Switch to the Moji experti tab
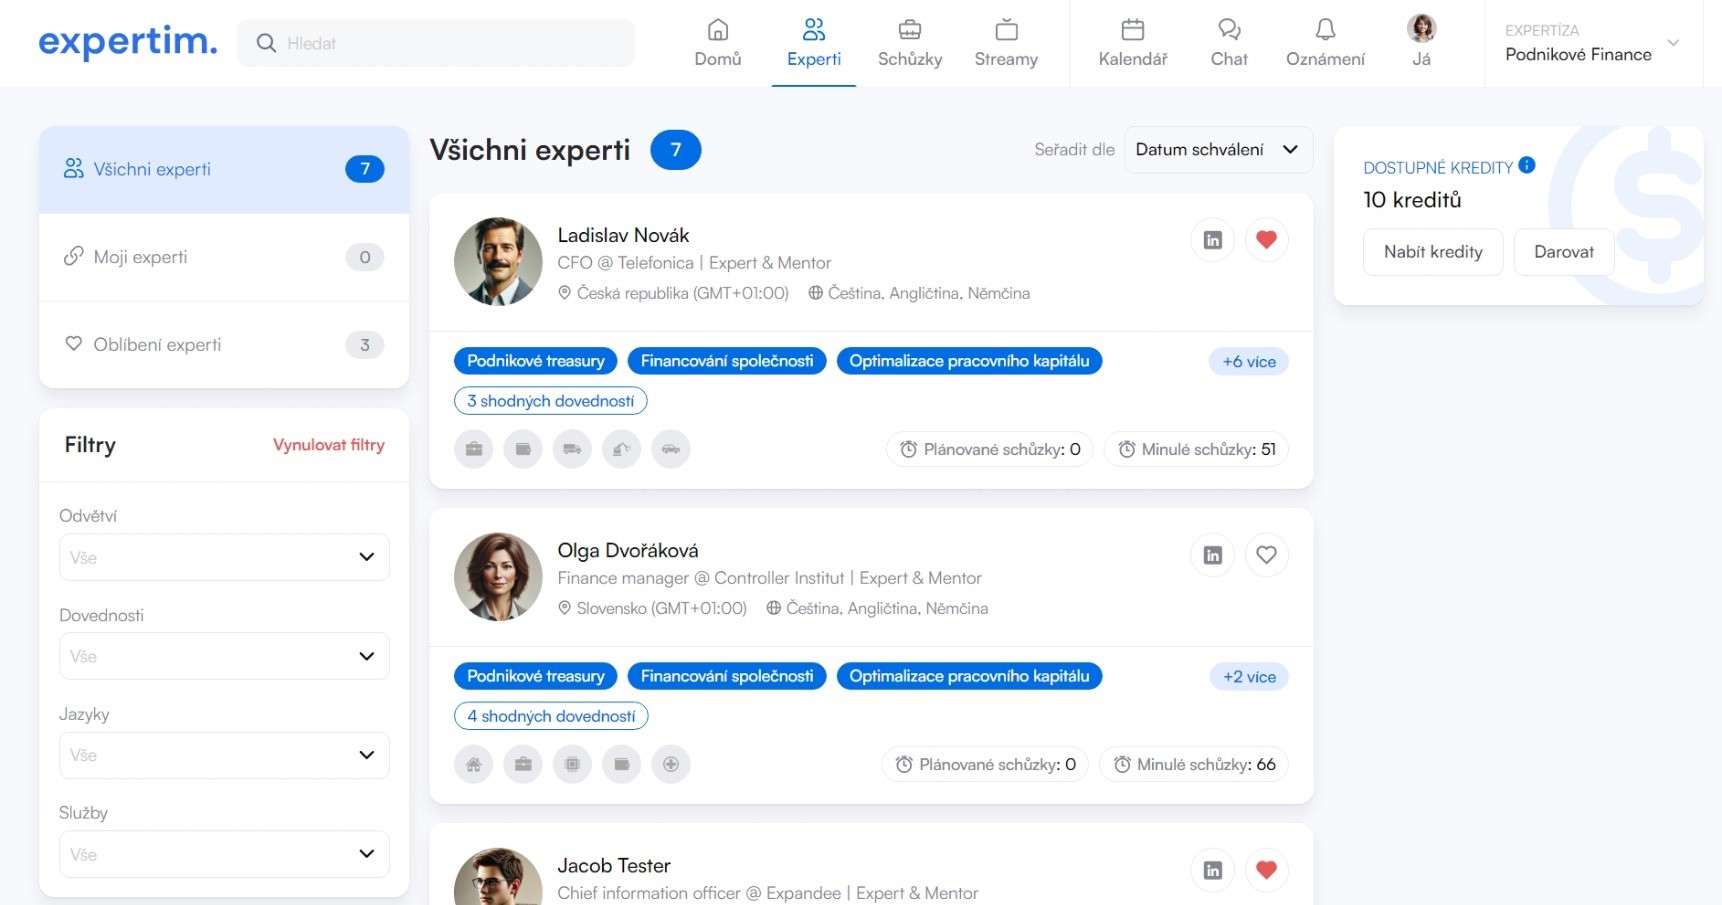The width and height of the screenshot is (1722, 905). [224, 257]
